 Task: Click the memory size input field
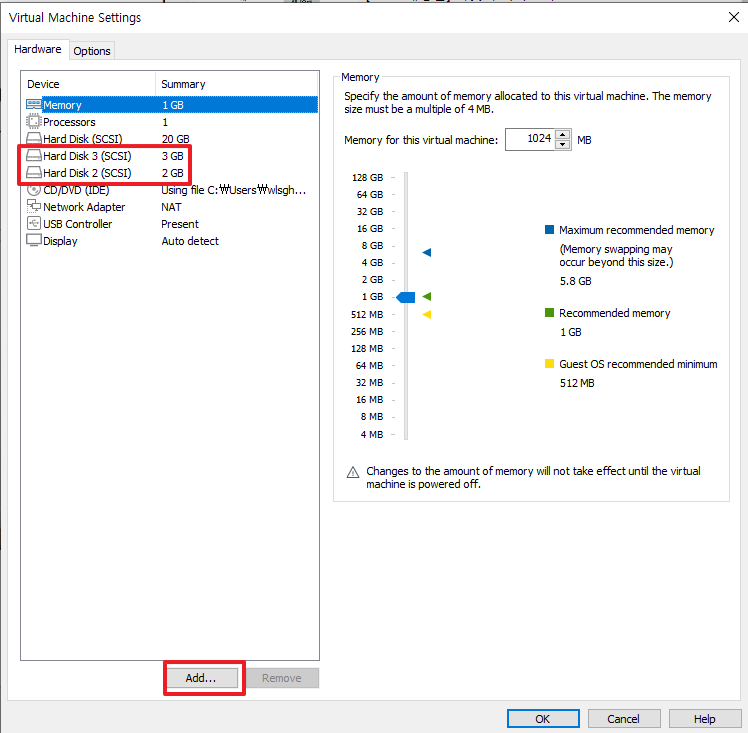pyautogui.click(x=530, y=139)
